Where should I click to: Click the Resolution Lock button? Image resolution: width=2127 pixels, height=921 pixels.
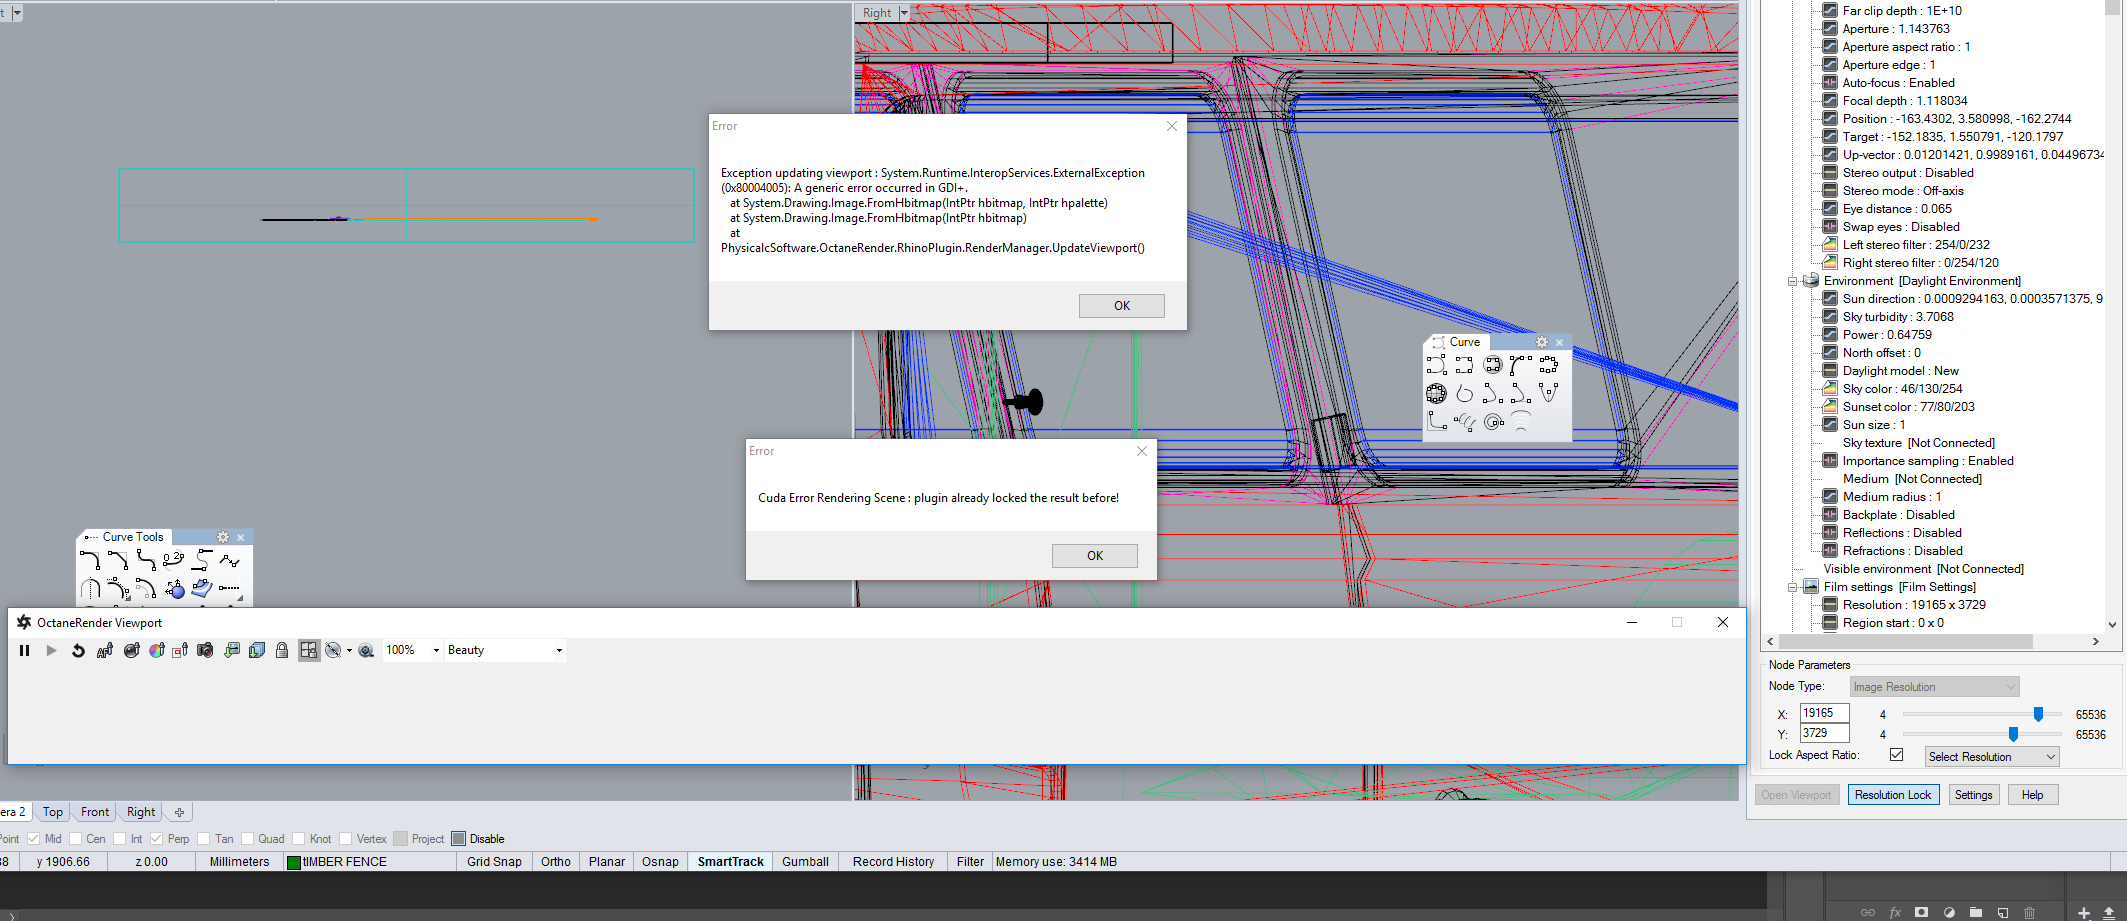(1893, 795)
